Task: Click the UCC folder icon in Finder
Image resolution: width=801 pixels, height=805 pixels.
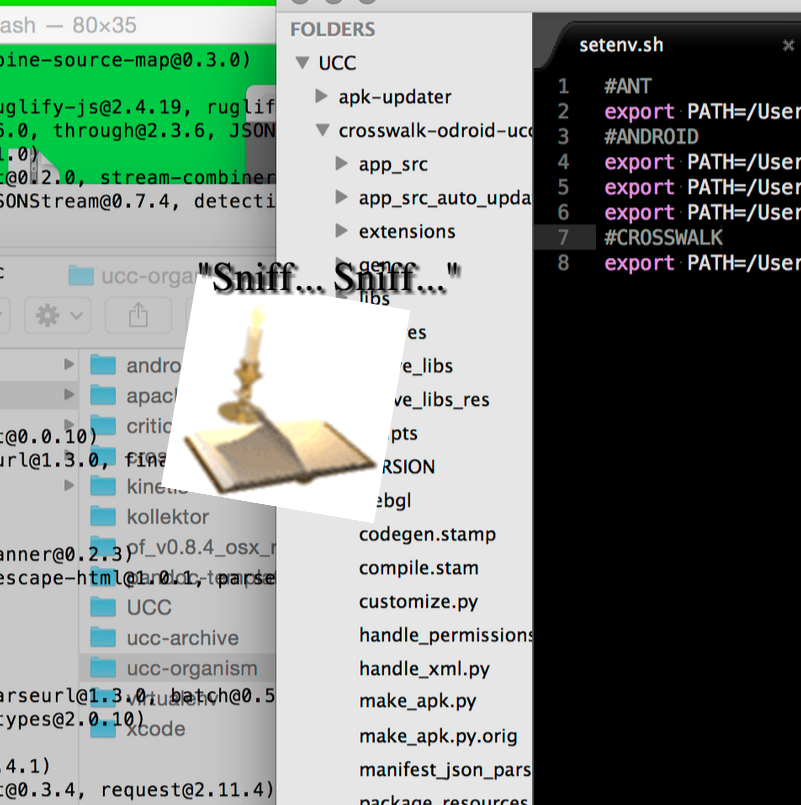Action: (x=103, y=607)
